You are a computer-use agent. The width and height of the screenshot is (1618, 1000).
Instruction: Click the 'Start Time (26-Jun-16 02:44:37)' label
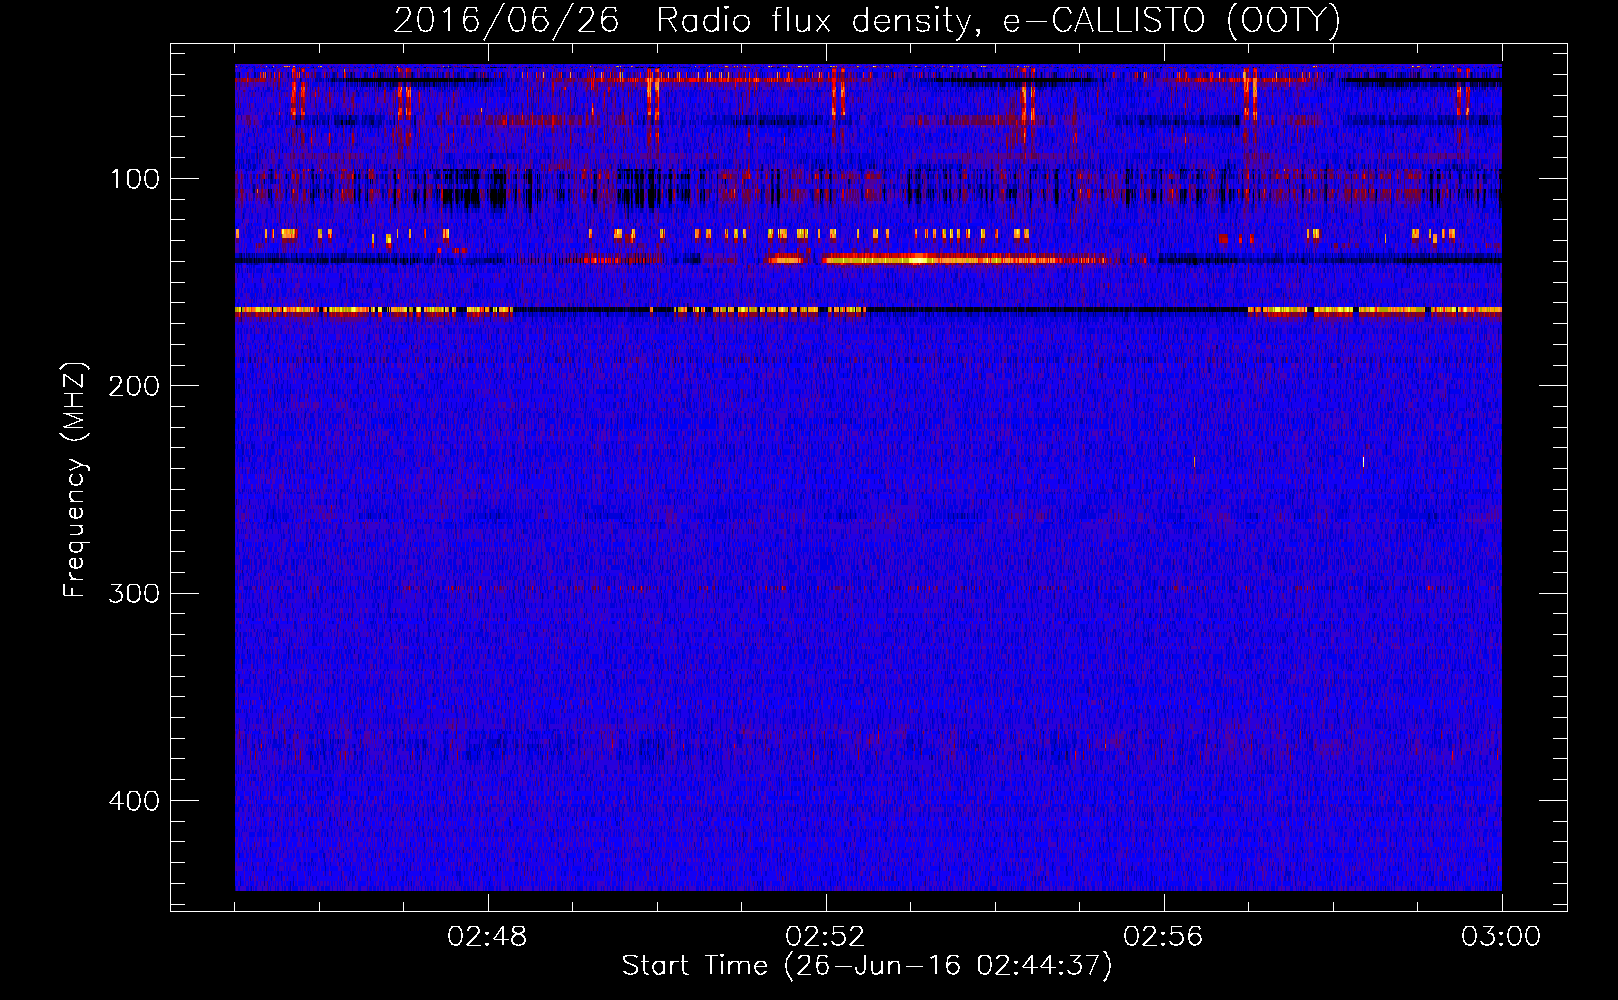click(x=867, y=966)
